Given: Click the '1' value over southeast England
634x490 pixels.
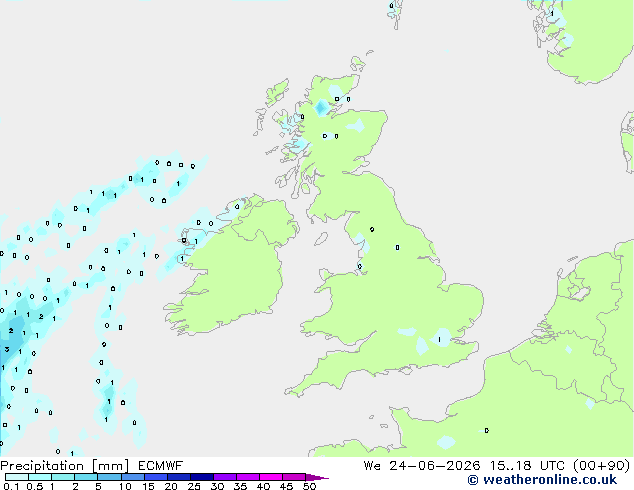Looking at the screenshot, I should pyautogui.click(x=440, y=340).
